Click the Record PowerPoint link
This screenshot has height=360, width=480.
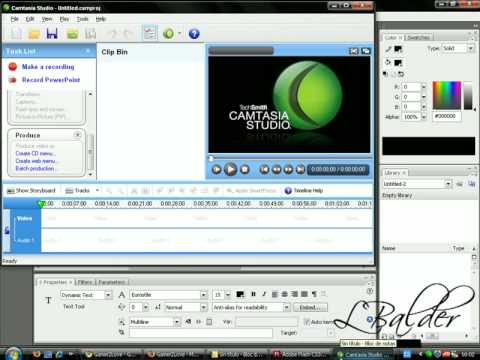[51, 80]
